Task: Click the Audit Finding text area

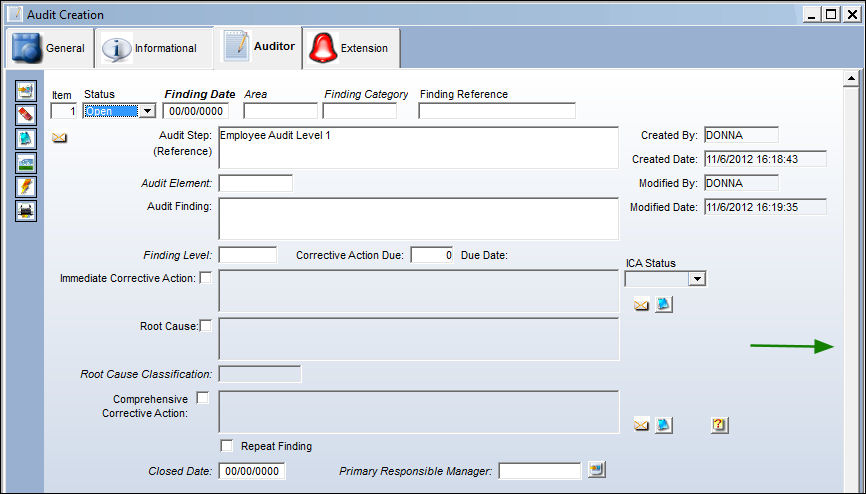Action: [419, 219]
